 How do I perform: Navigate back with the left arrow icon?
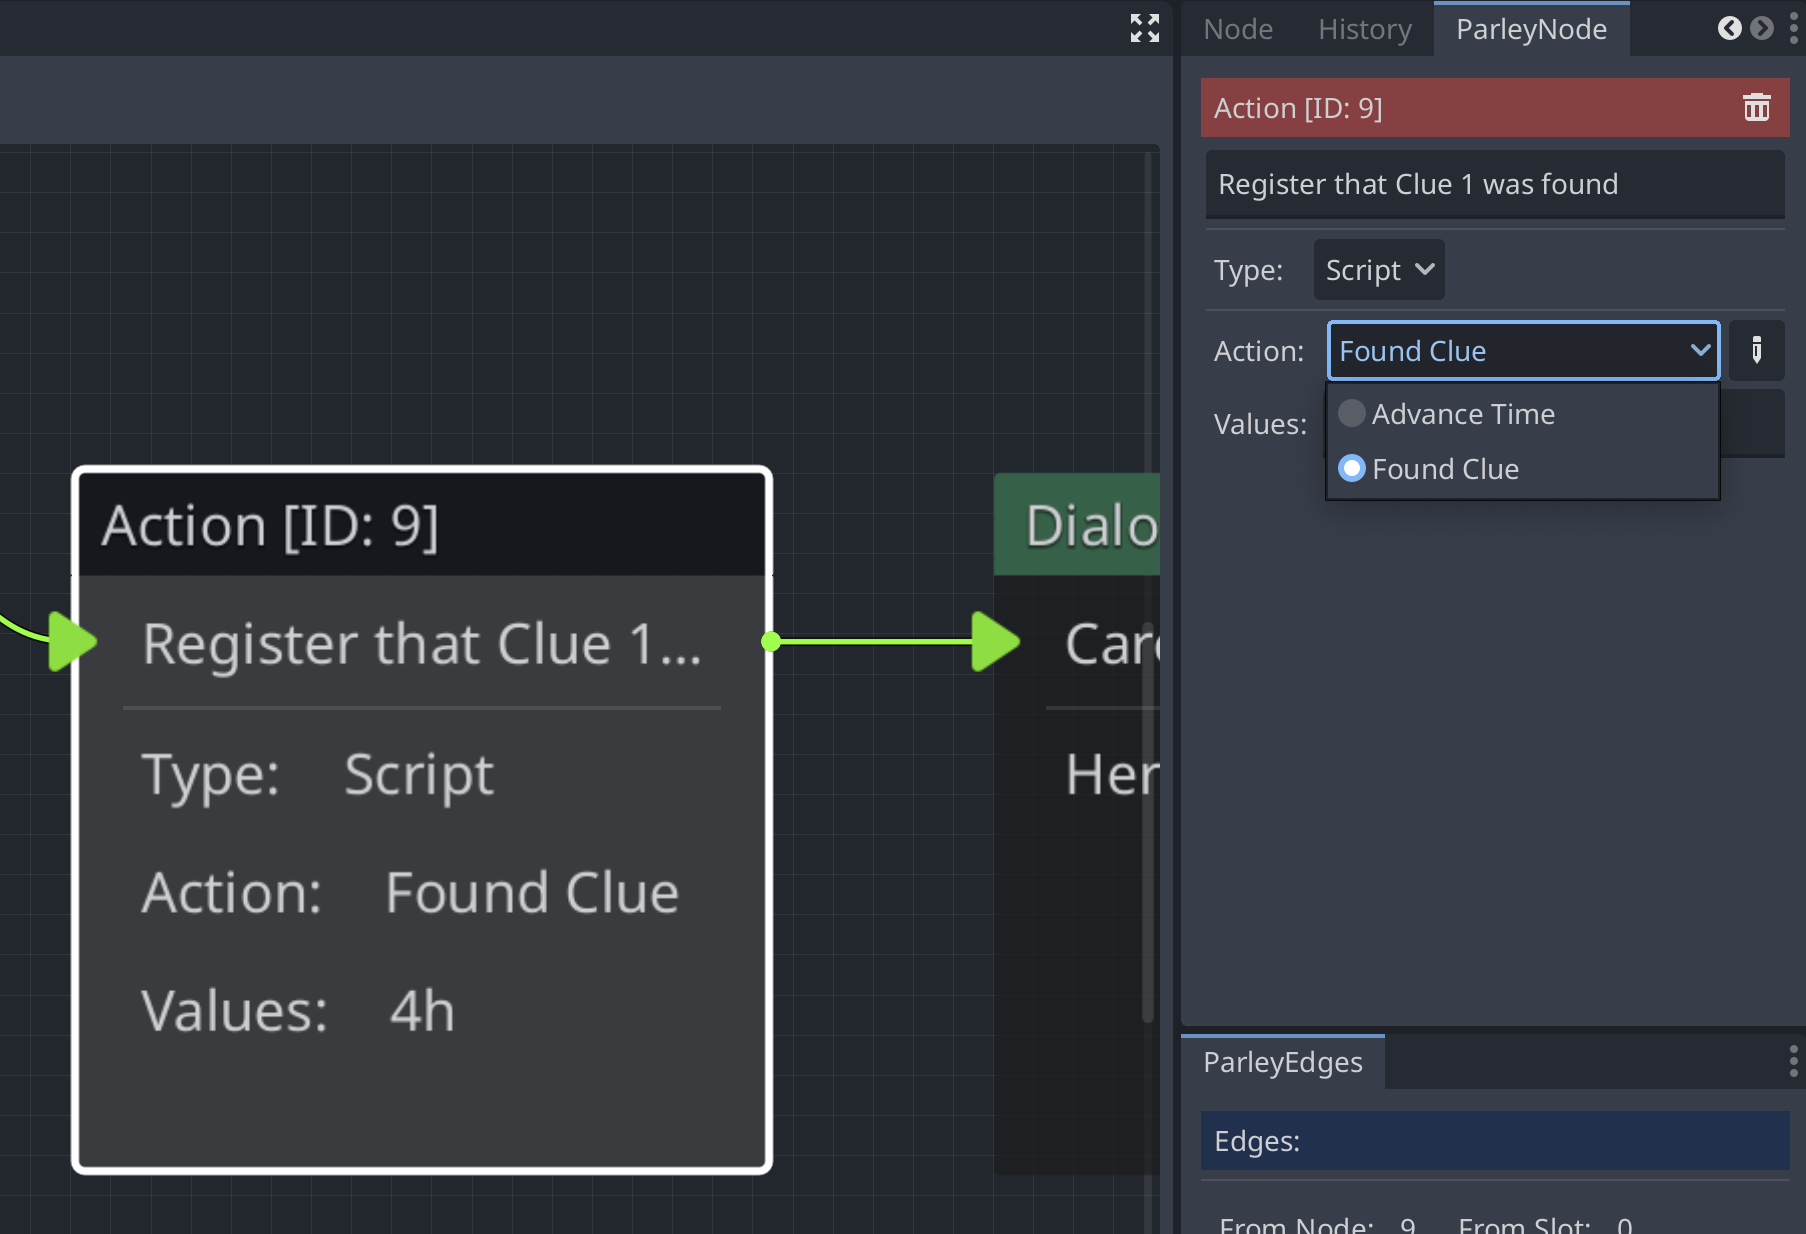pyautogui.click(x=1729, y=28)
